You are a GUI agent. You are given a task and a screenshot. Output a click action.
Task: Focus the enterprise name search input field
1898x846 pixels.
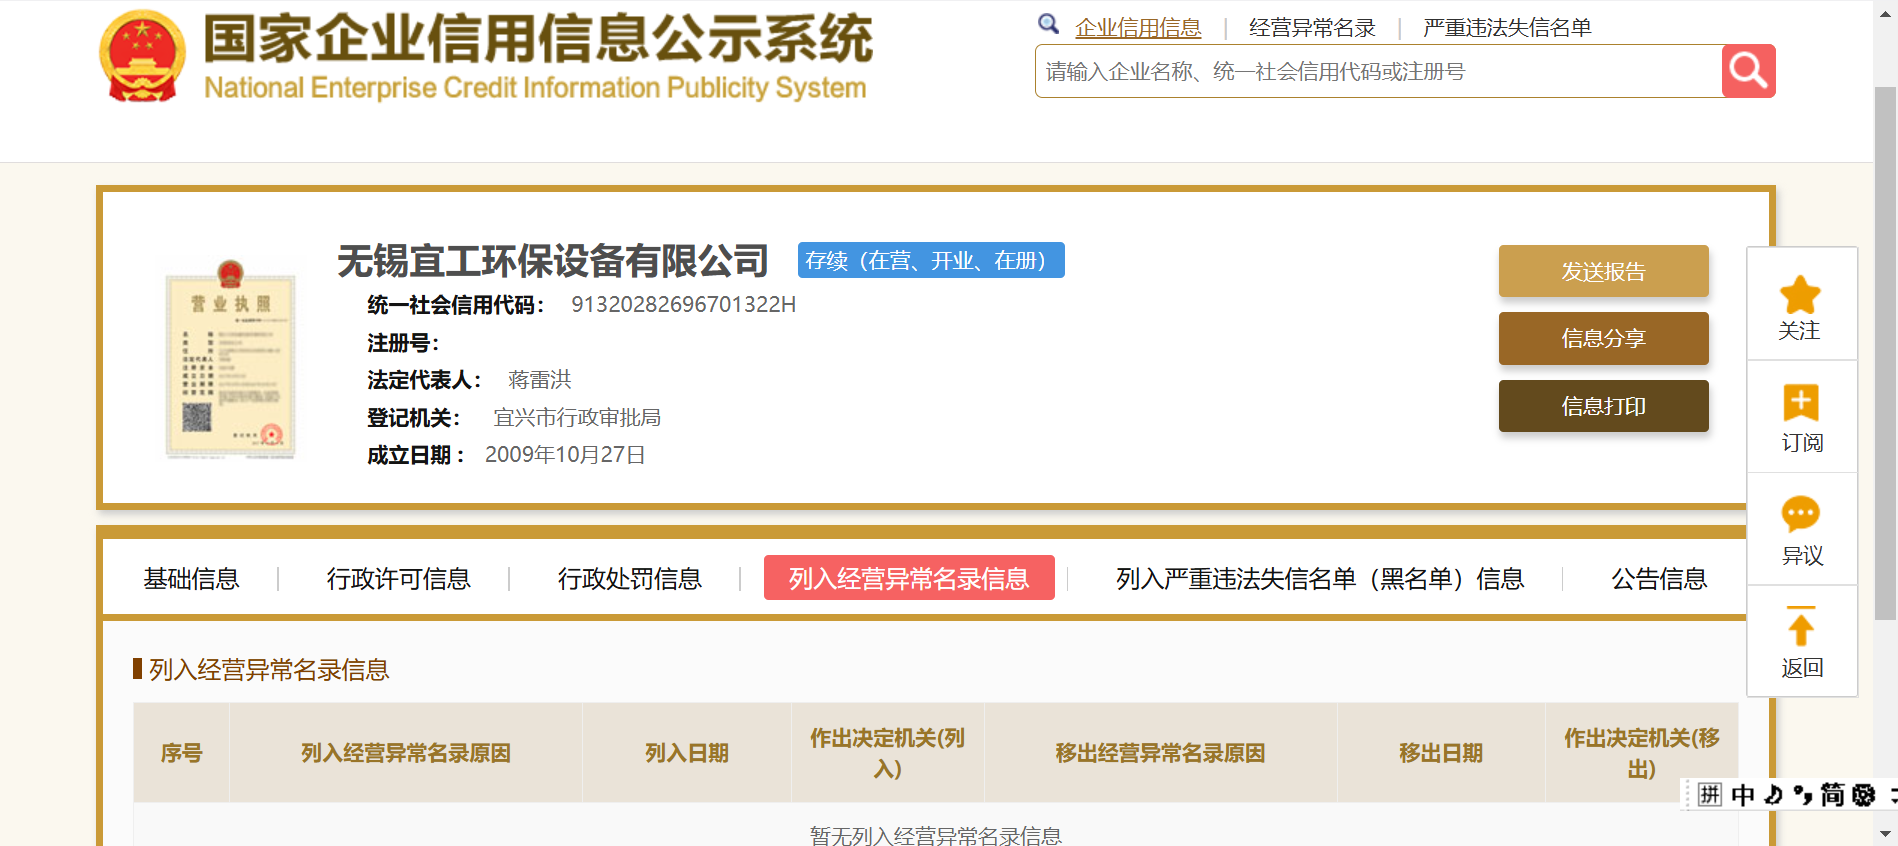pos(1379,71)
